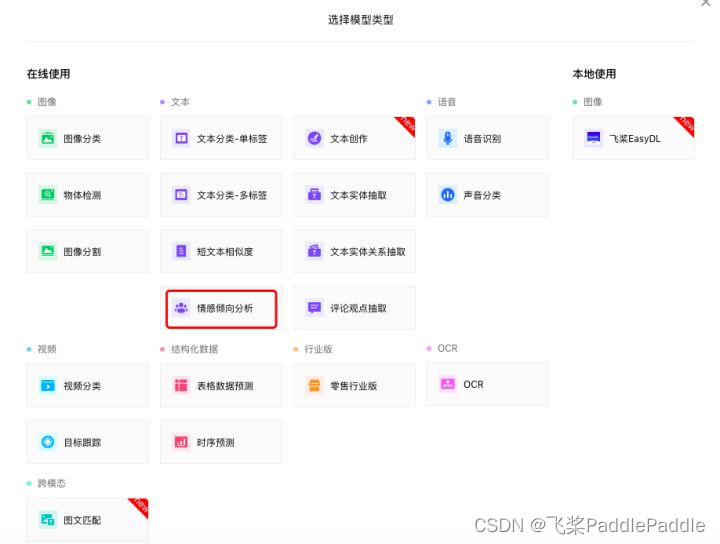Click the 在线使用 heading
720x544 pixels.
pos(48,74)
